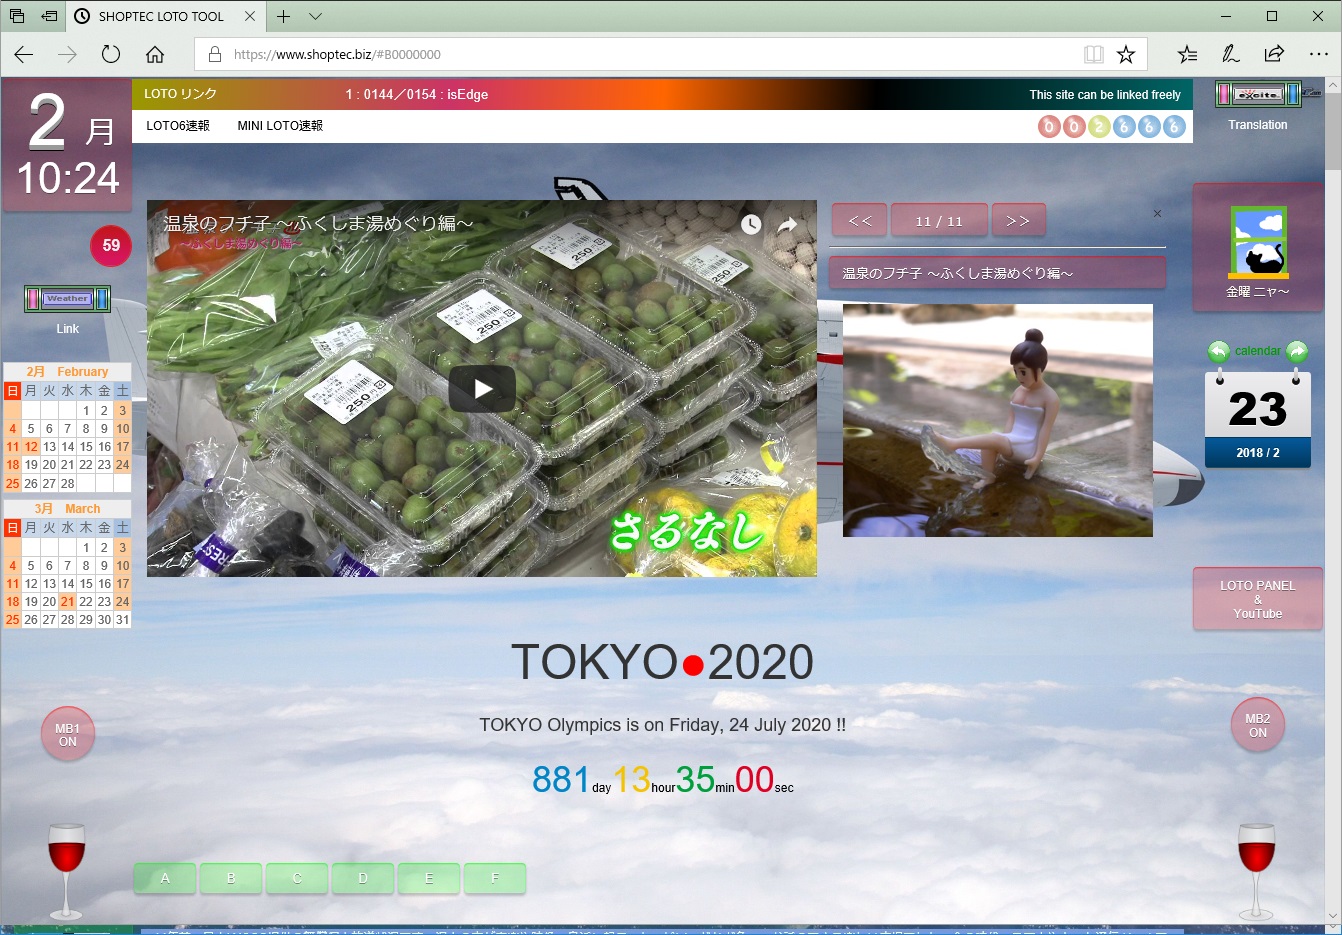Viewport: 1342px width, 935px height.
Task: Click 'This site can be linked freely'
Action: pos(1105,95)
